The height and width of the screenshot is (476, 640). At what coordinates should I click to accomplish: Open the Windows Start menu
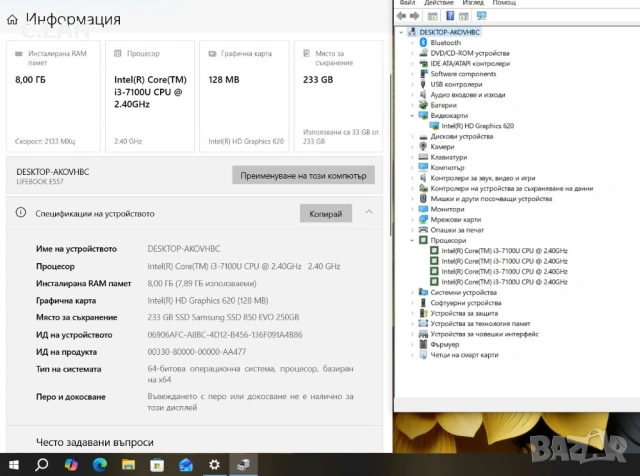point(13,465)
